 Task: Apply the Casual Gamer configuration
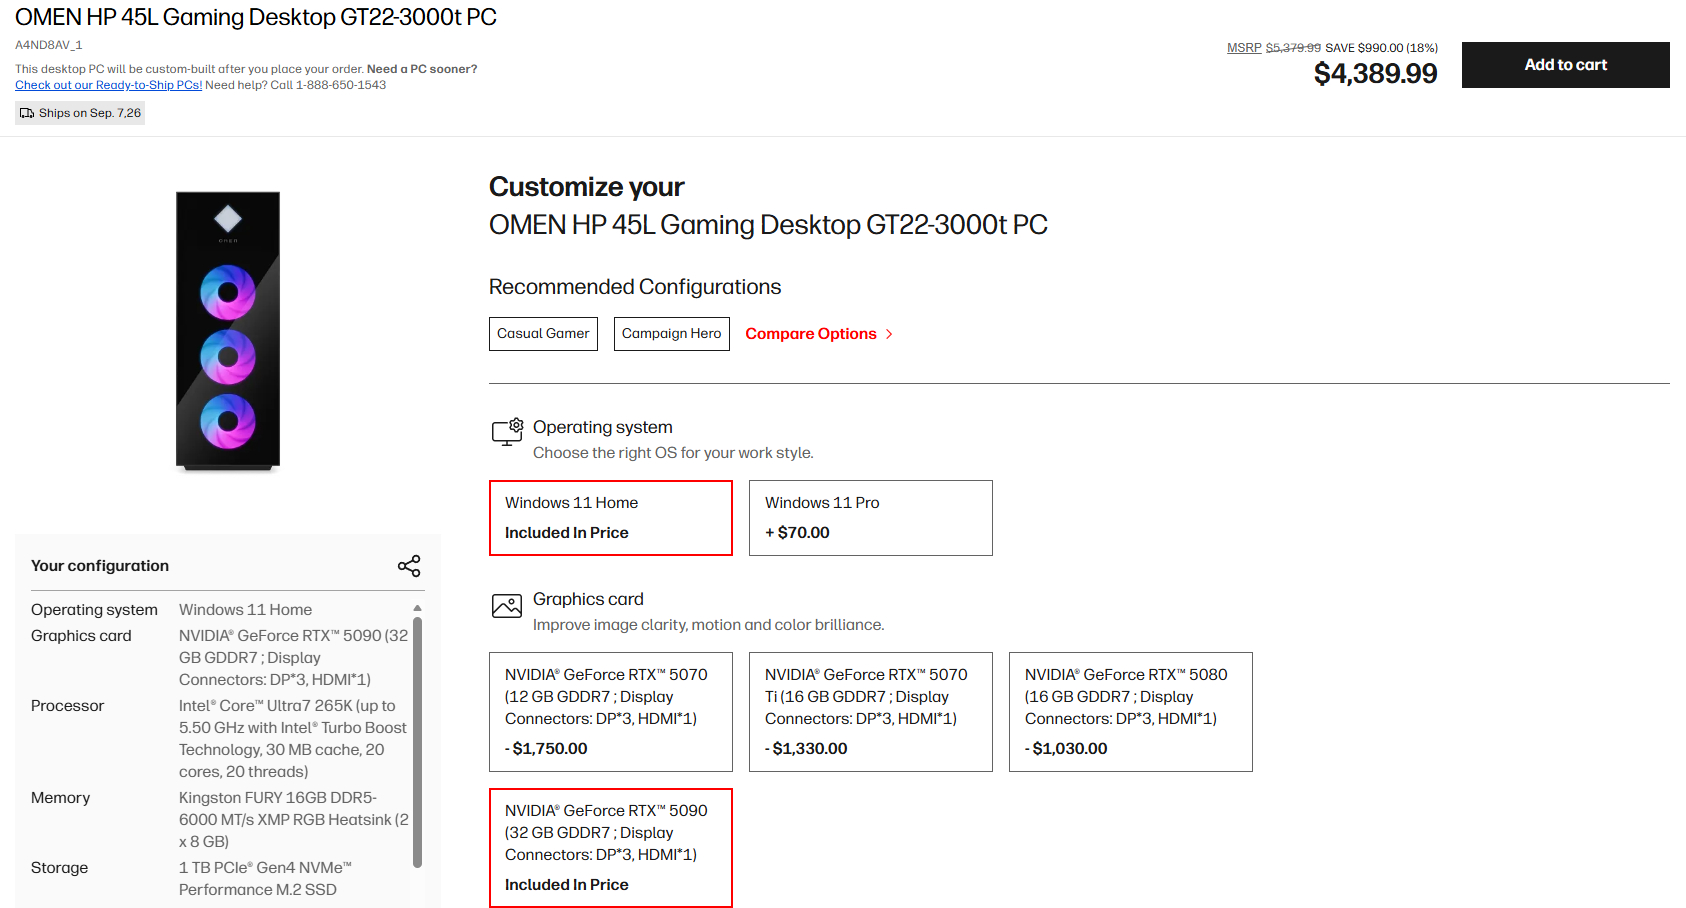coord(543,334)
